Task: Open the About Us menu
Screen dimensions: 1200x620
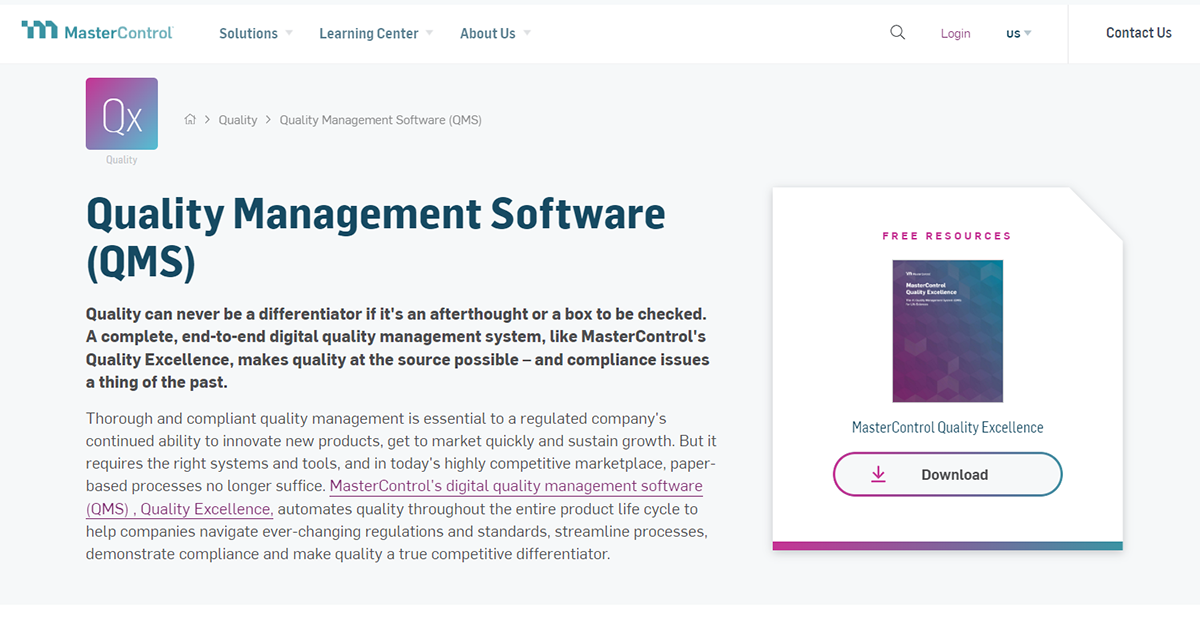Action: click(487, 33)
